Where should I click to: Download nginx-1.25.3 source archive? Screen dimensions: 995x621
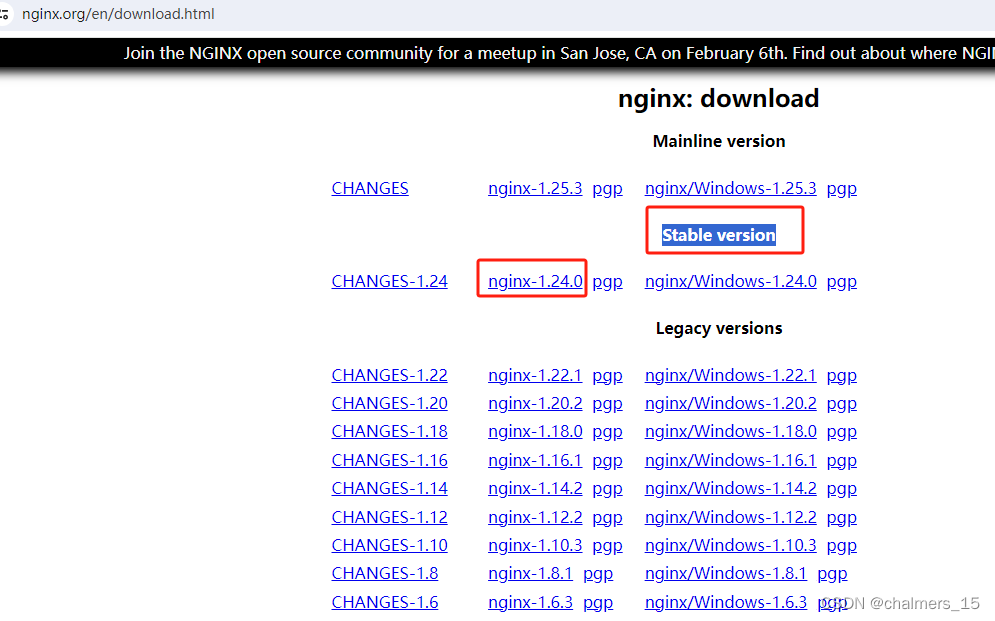coord(535,188)
